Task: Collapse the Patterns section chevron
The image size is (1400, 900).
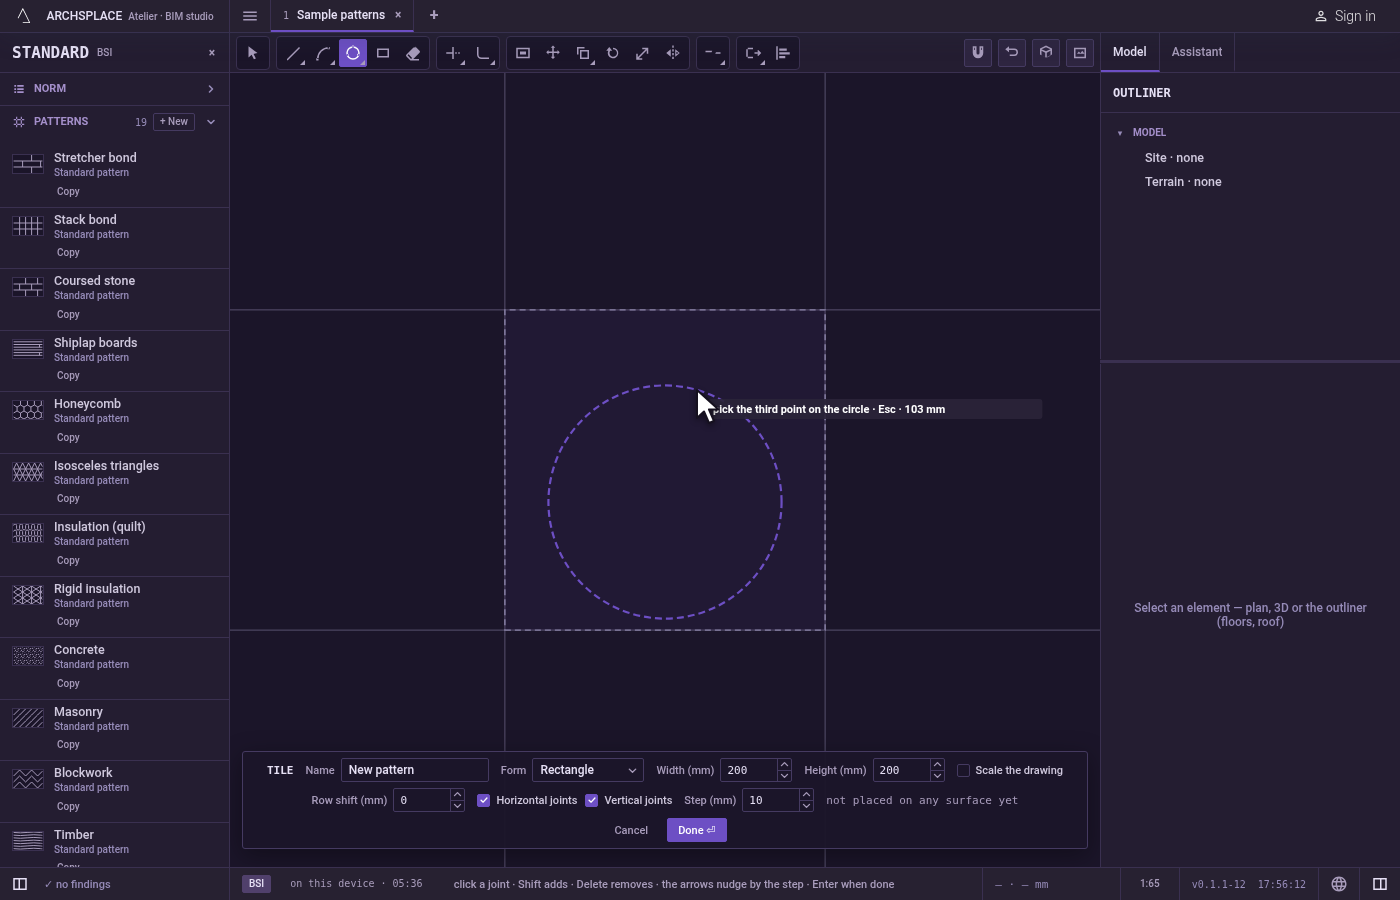Action: tap(211, 122)
